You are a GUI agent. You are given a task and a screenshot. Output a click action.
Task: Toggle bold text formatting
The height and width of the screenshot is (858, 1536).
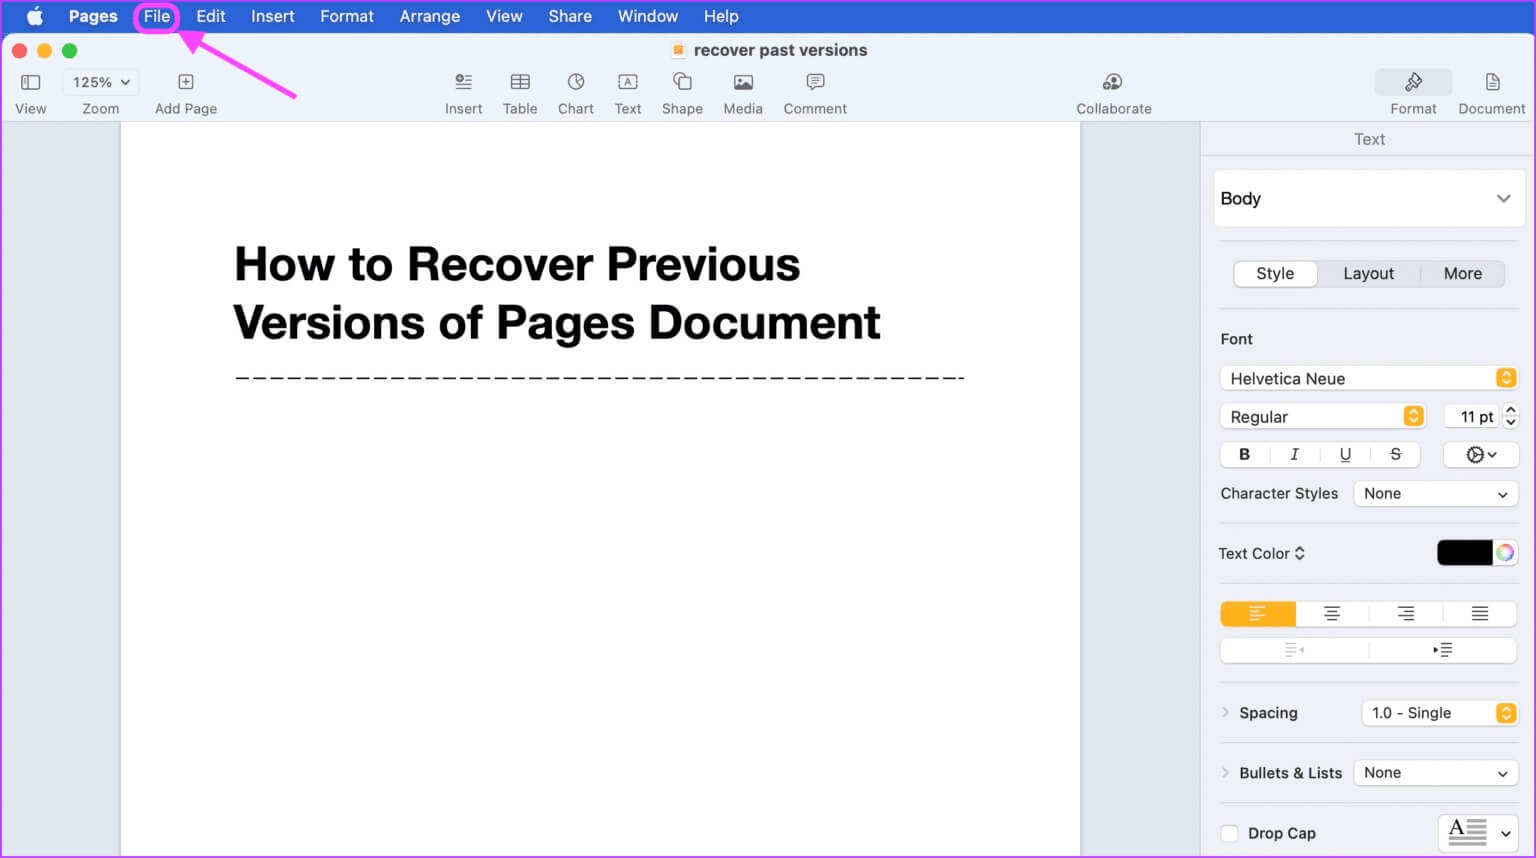[1244, 454]
